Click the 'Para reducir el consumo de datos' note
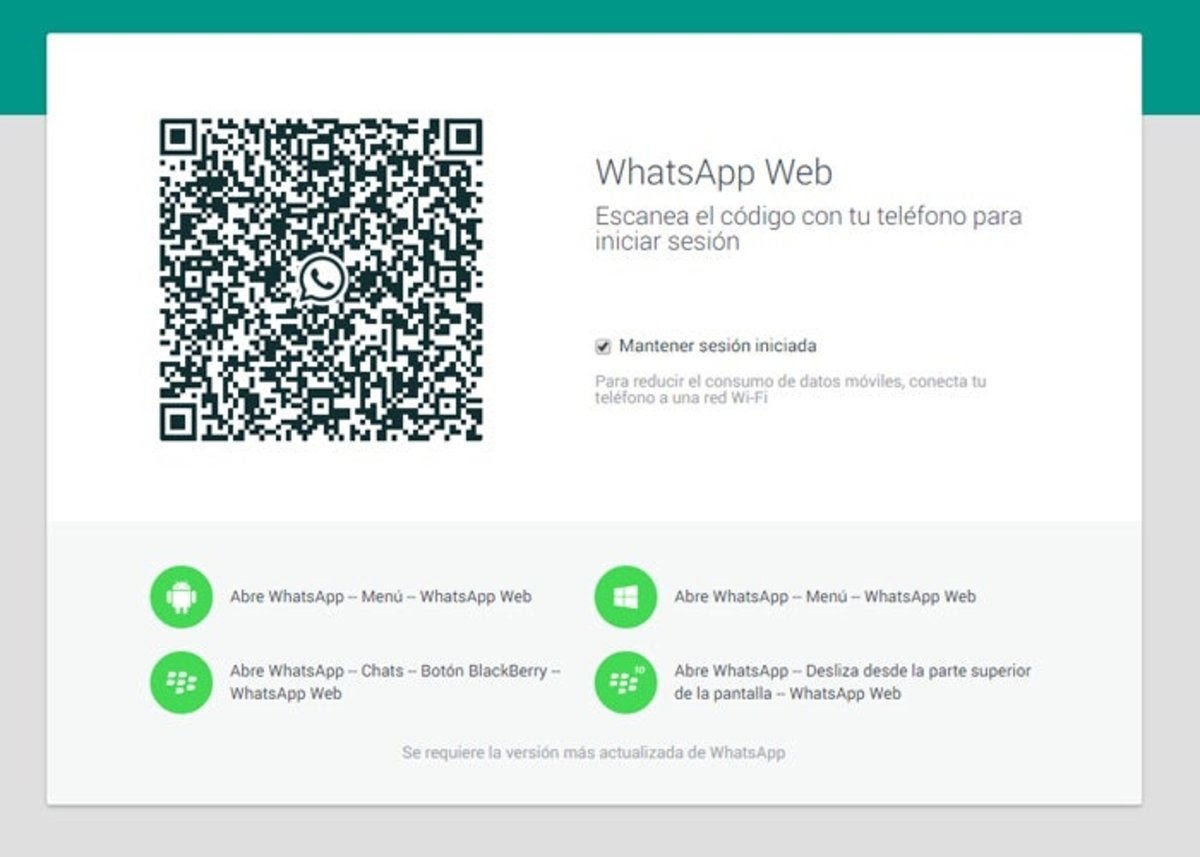Viewport: 1200px width, 857px height. (790, 390)
